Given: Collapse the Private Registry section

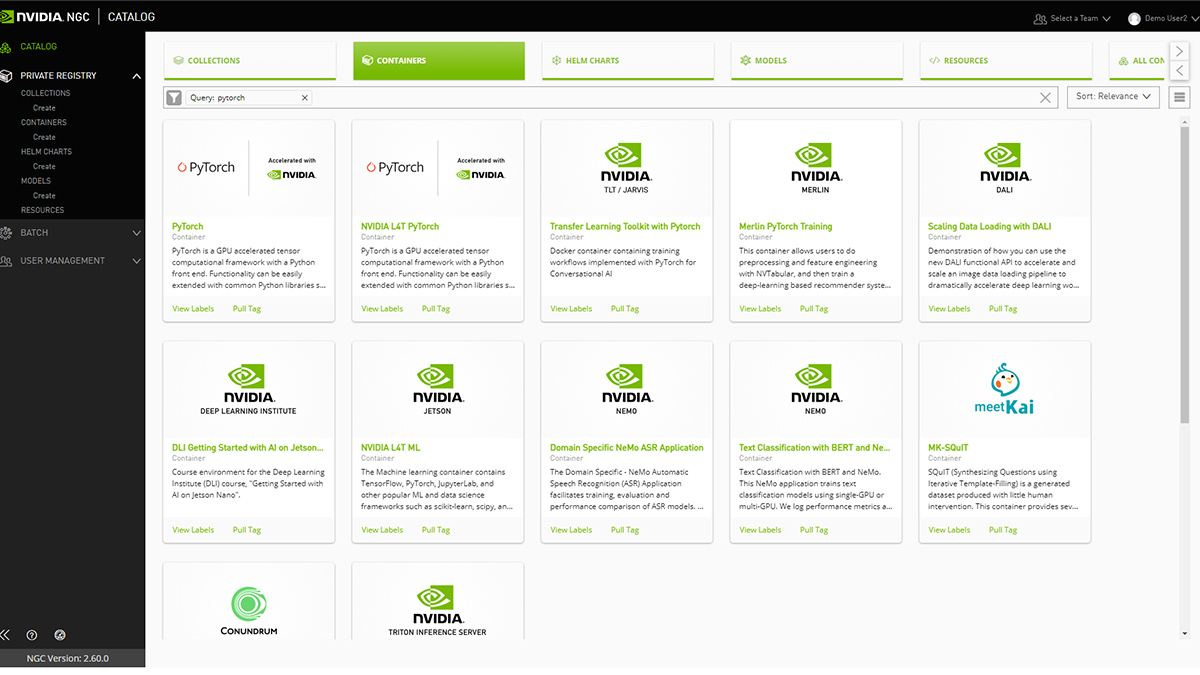Looking at the screenshot, I should 137,75.
